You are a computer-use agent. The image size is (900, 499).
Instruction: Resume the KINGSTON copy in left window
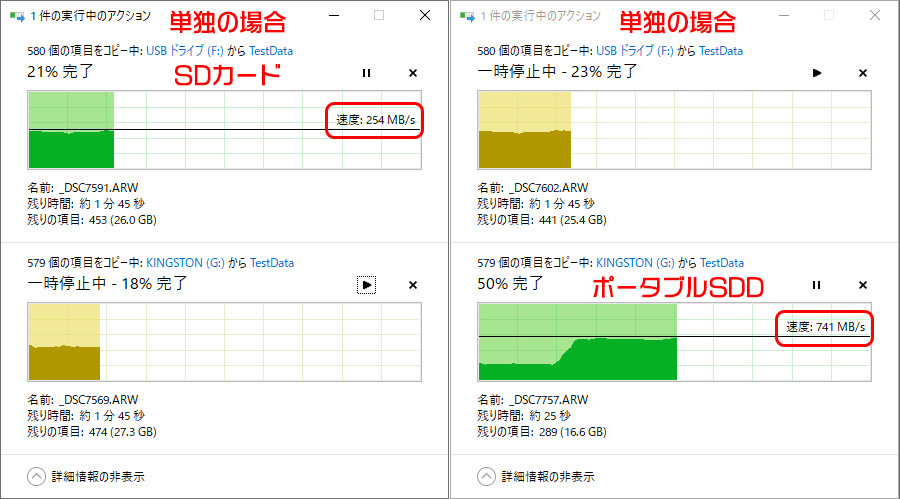(366, 285)
